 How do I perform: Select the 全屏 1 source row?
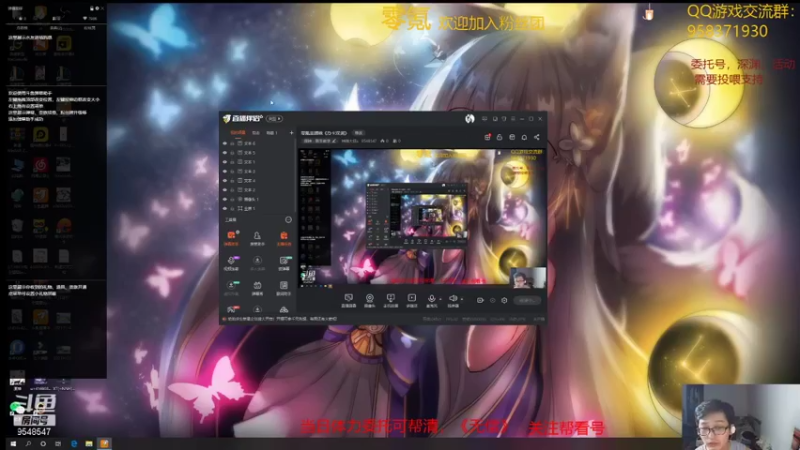point(258,208)
